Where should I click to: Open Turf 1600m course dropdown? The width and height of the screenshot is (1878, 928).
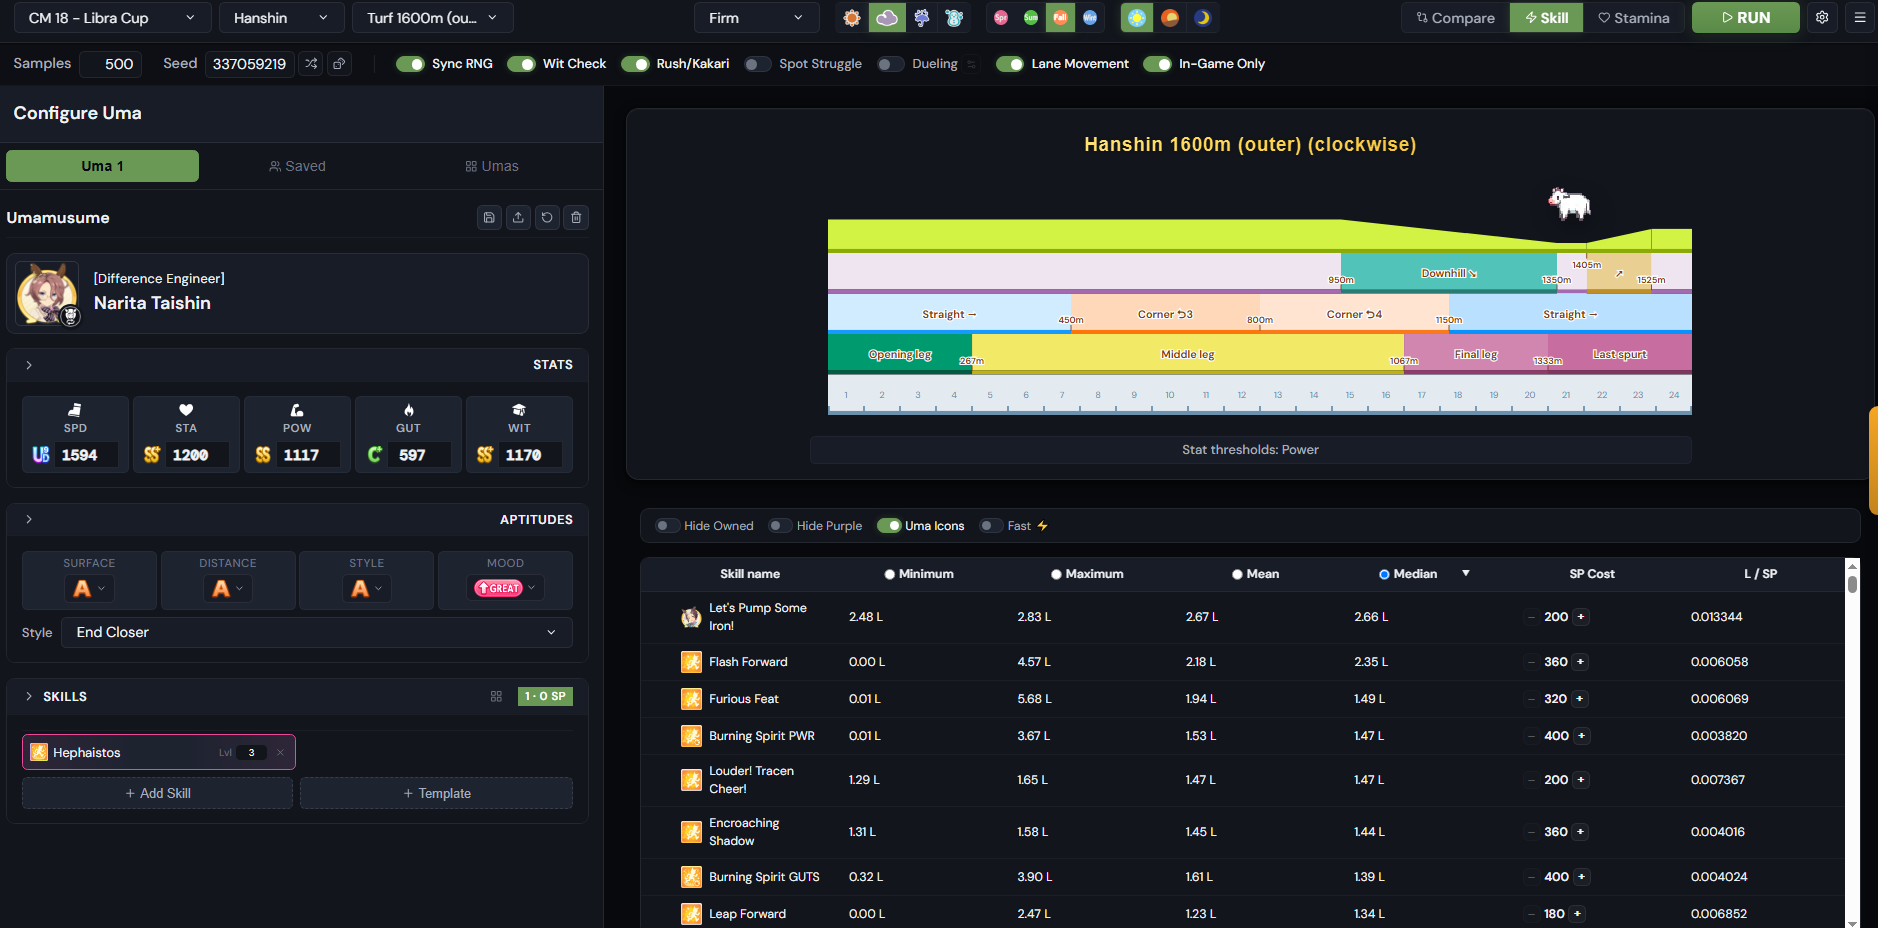(x=432, y=18)
